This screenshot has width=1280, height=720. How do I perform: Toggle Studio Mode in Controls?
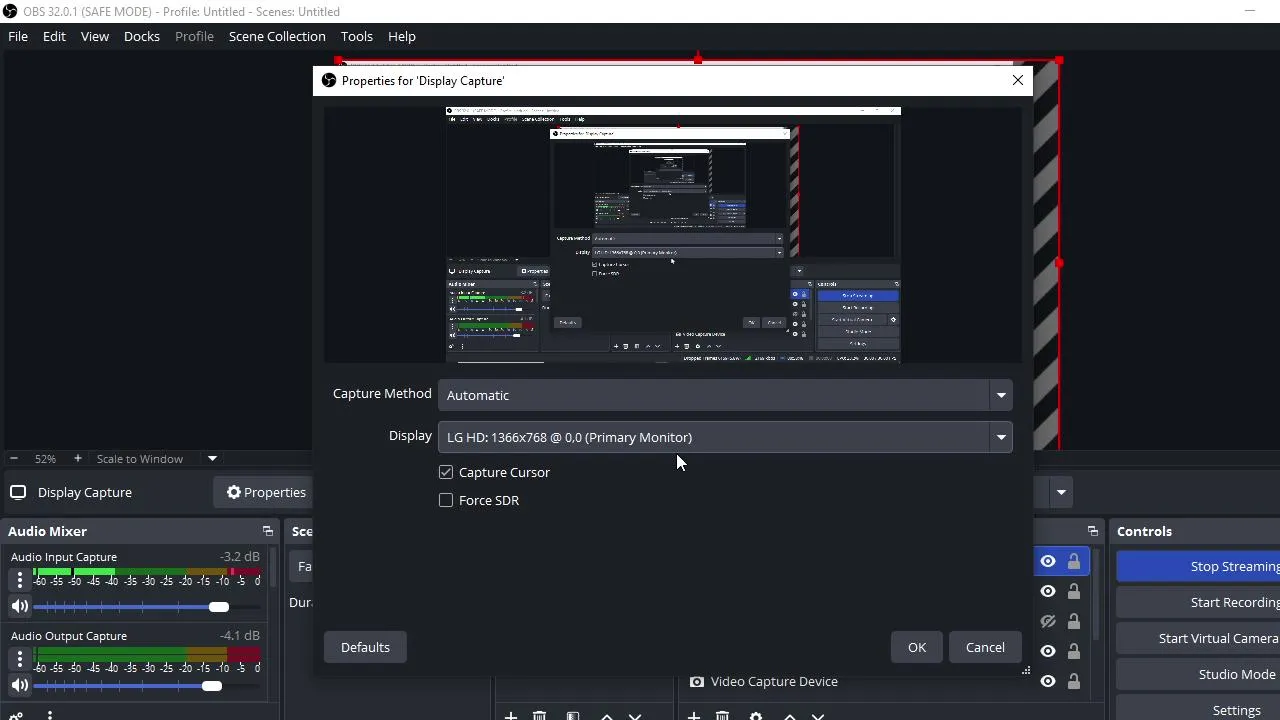(x=1198, y=674)
